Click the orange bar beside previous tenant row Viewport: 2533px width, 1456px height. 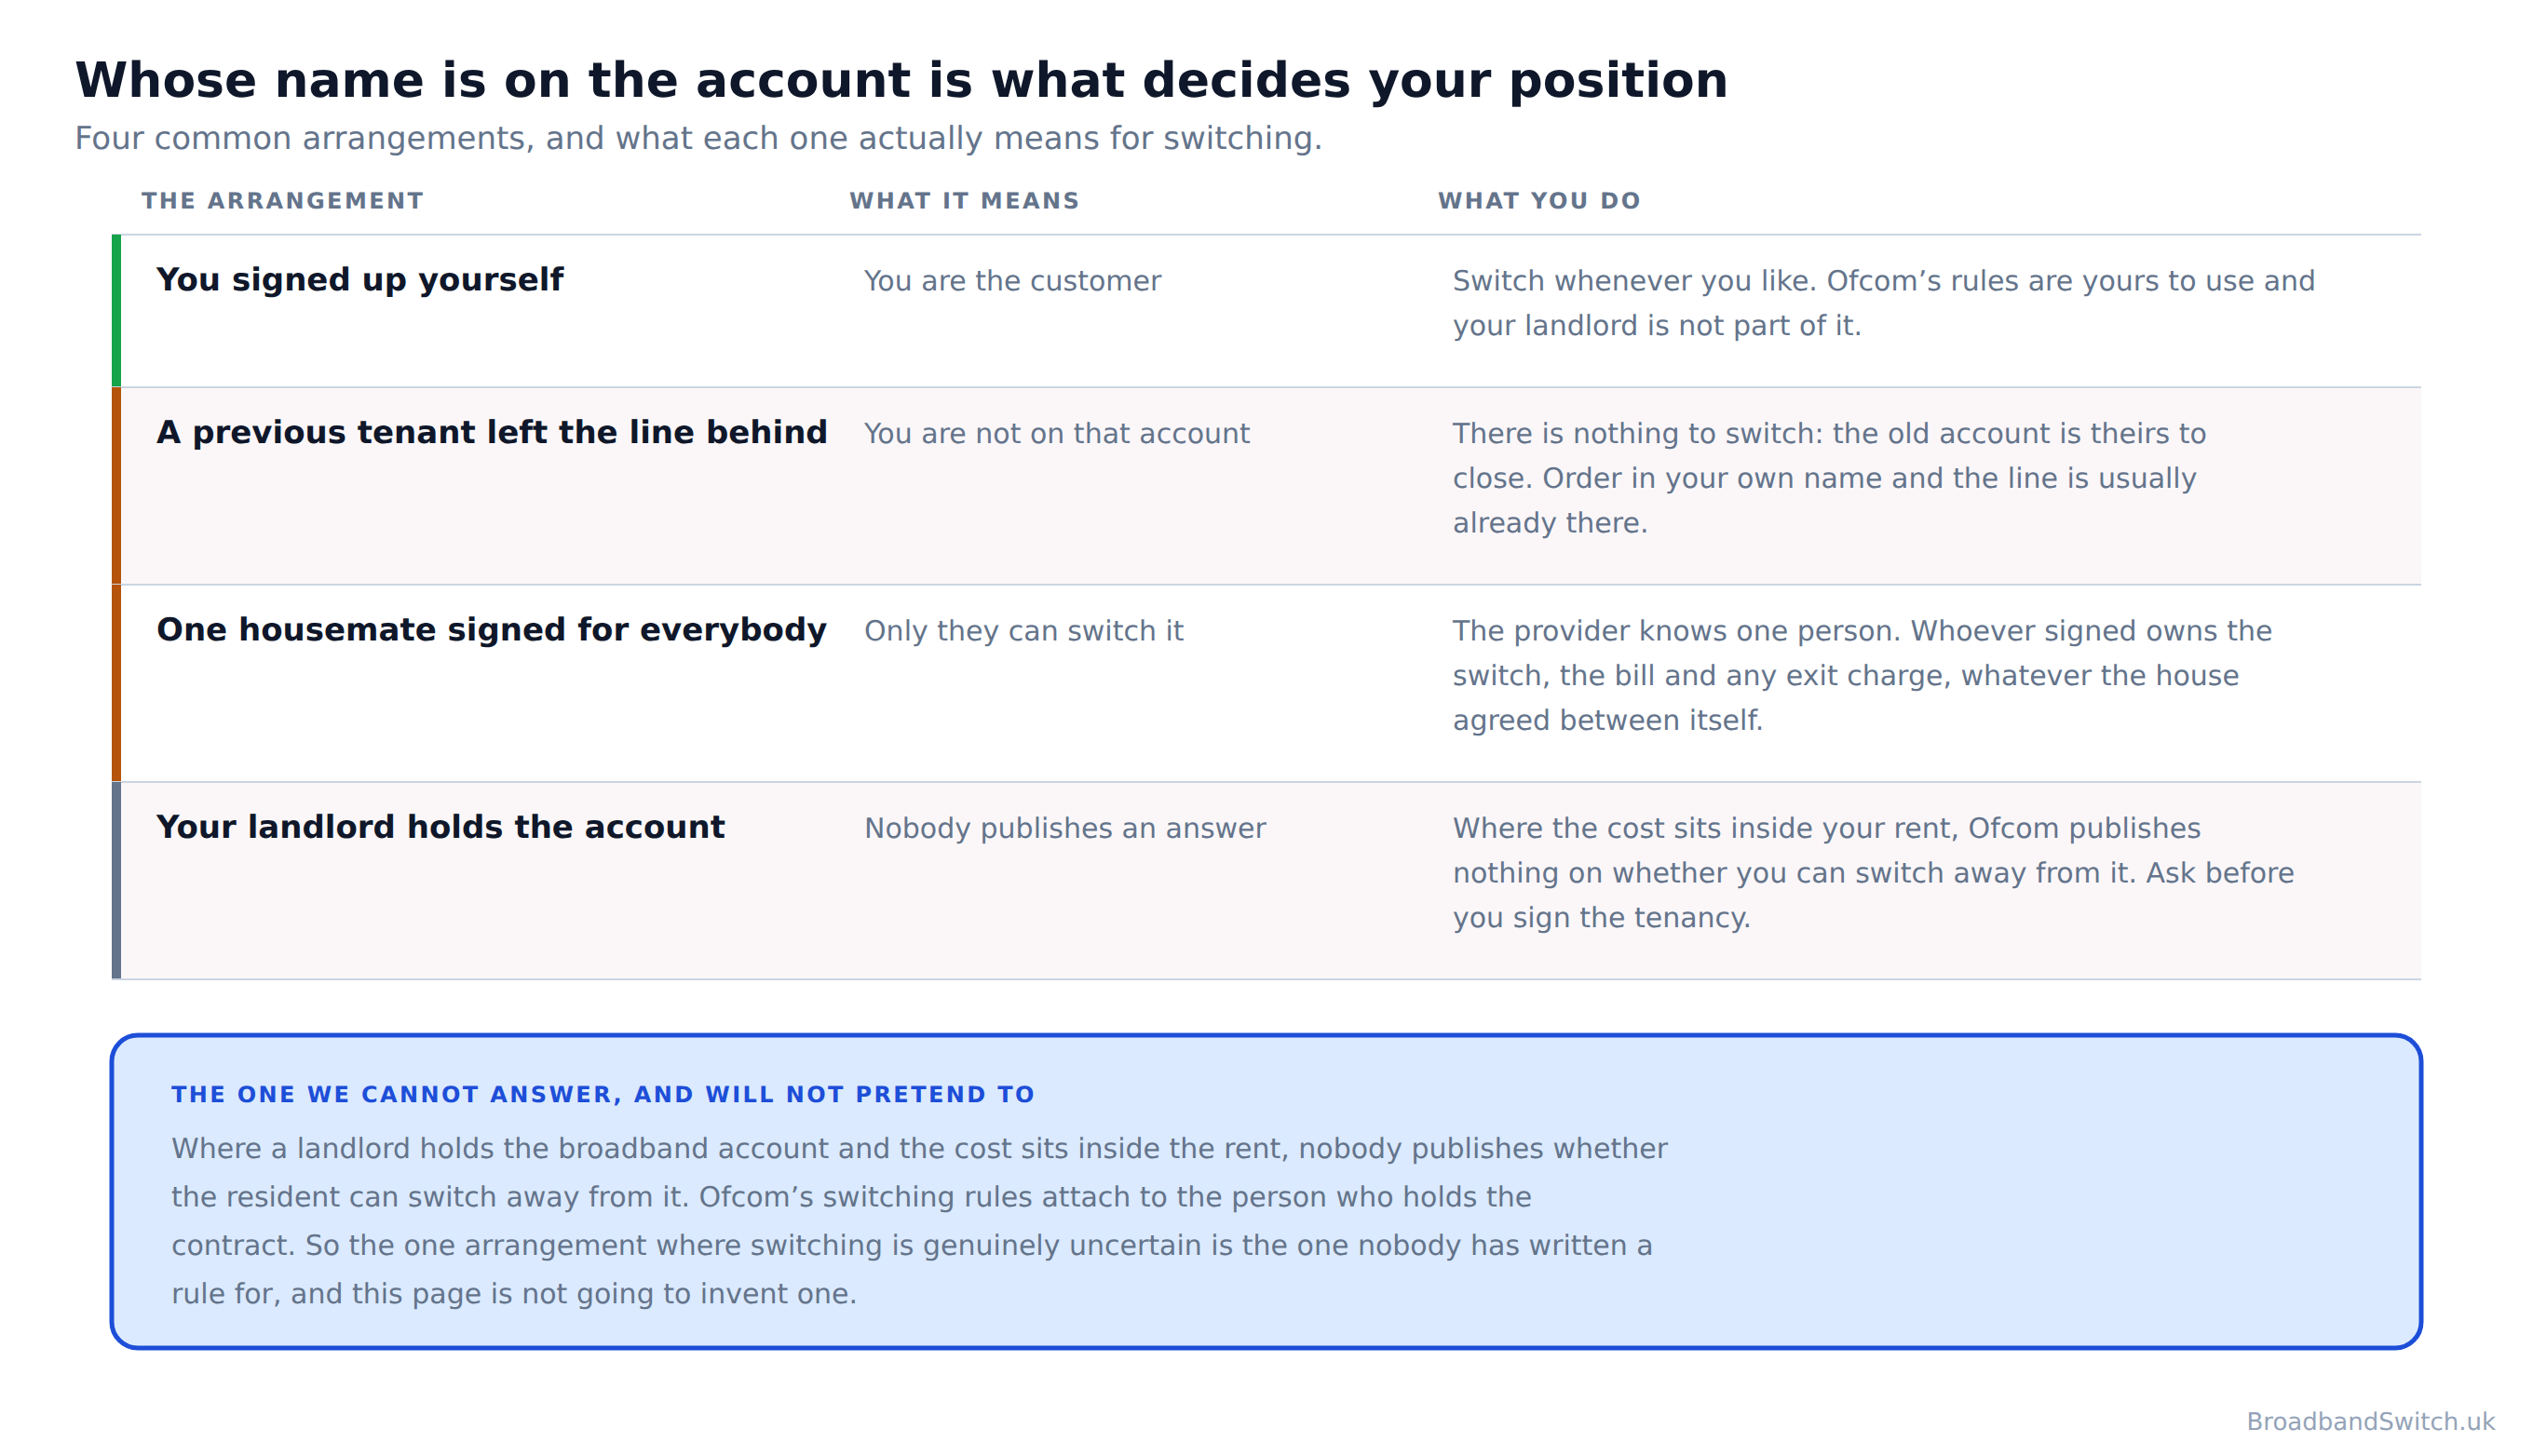pyautogui.click(x=116, y=485)
